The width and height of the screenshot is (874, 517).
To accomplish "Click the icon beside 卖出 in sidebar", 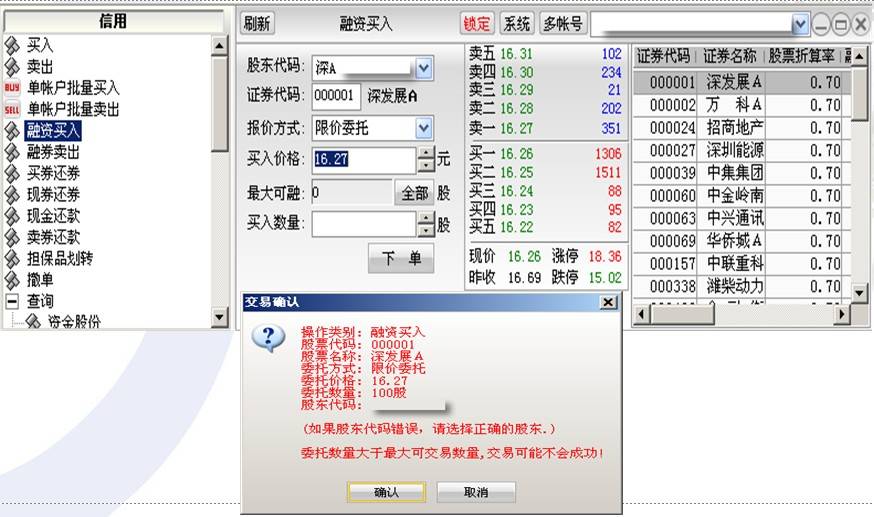I will [x=12, y=66].
